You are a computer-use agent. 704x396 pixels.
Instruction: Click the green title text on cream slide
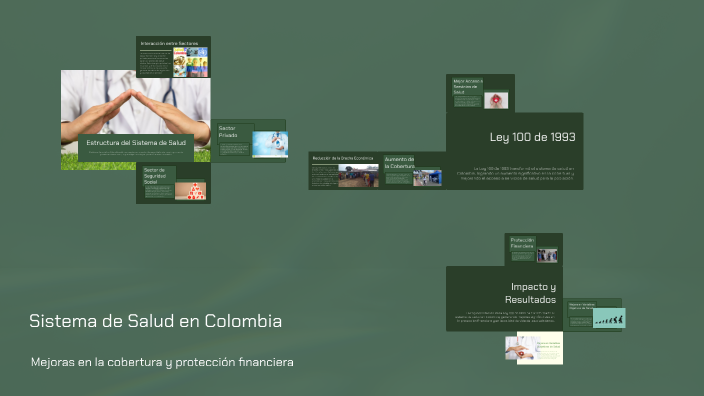click(549, 344)
